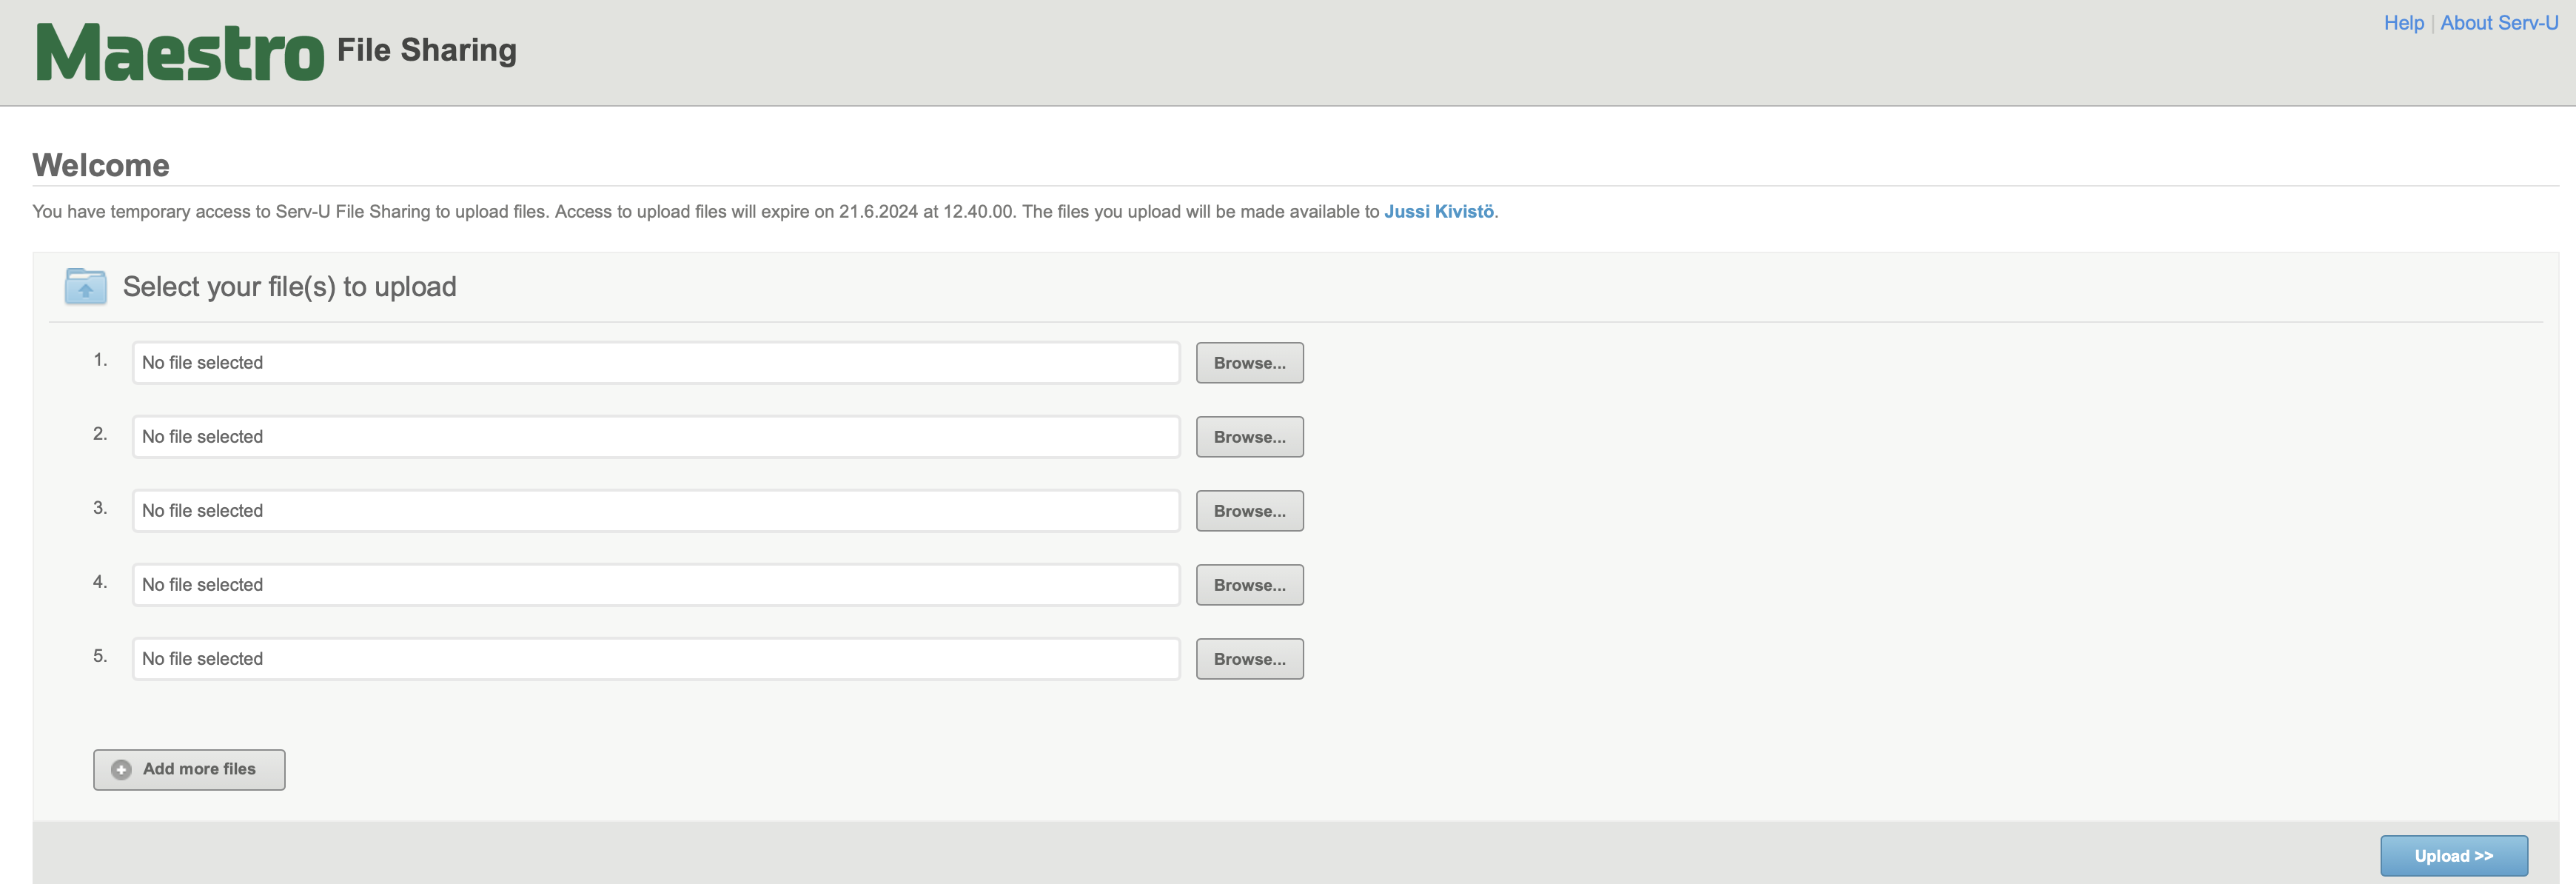Click the second file input field

[x=655, y=437]
